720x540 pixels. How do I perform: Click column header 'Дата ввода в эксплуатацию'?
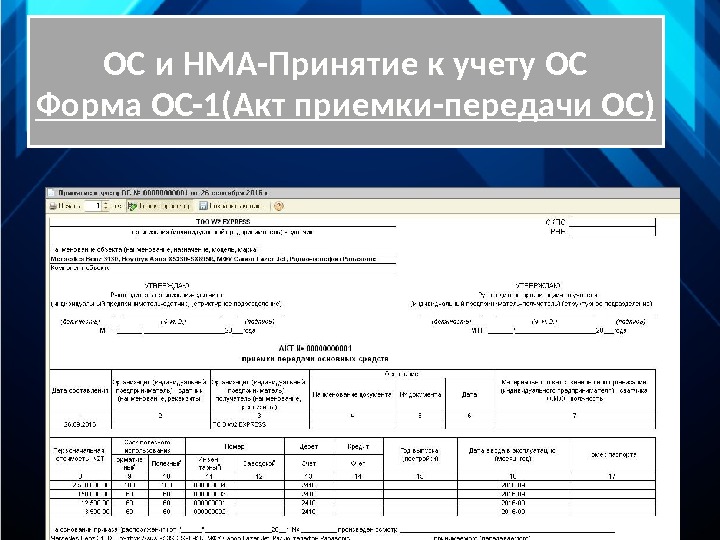point(512,455)
